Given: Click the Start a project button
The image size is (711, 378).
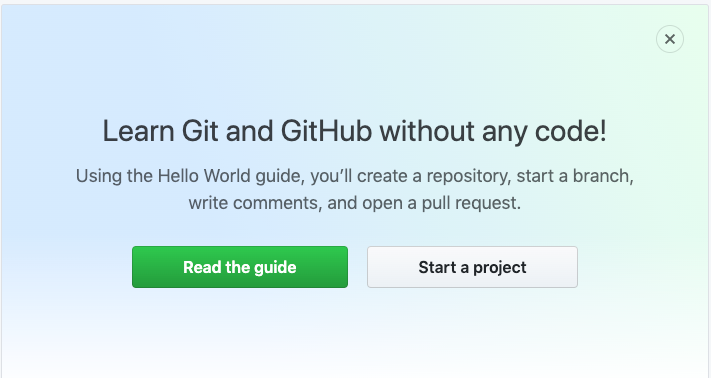Looking at the screenshot, I should [472, 267].
